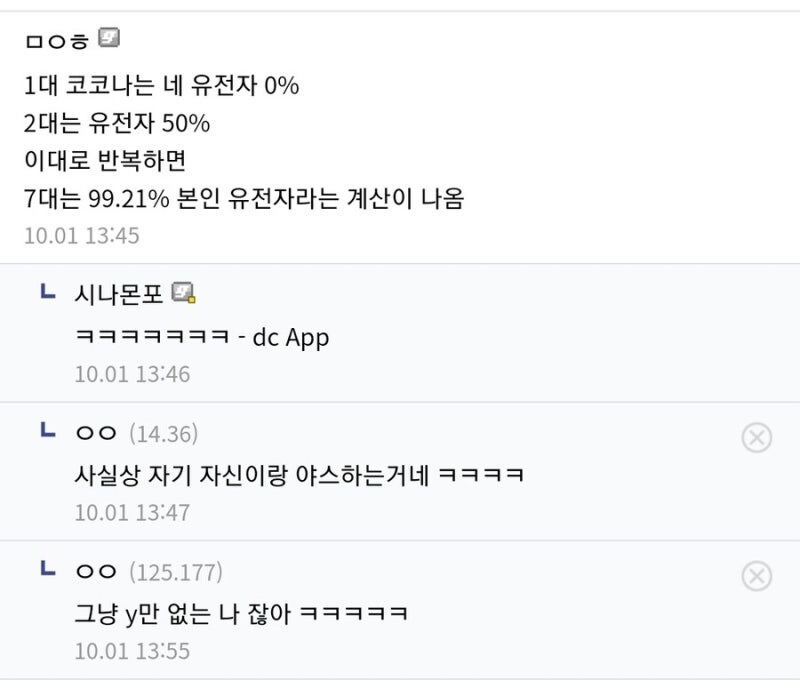Click the nickname ㅁㅇㅎ

(58, 39)
